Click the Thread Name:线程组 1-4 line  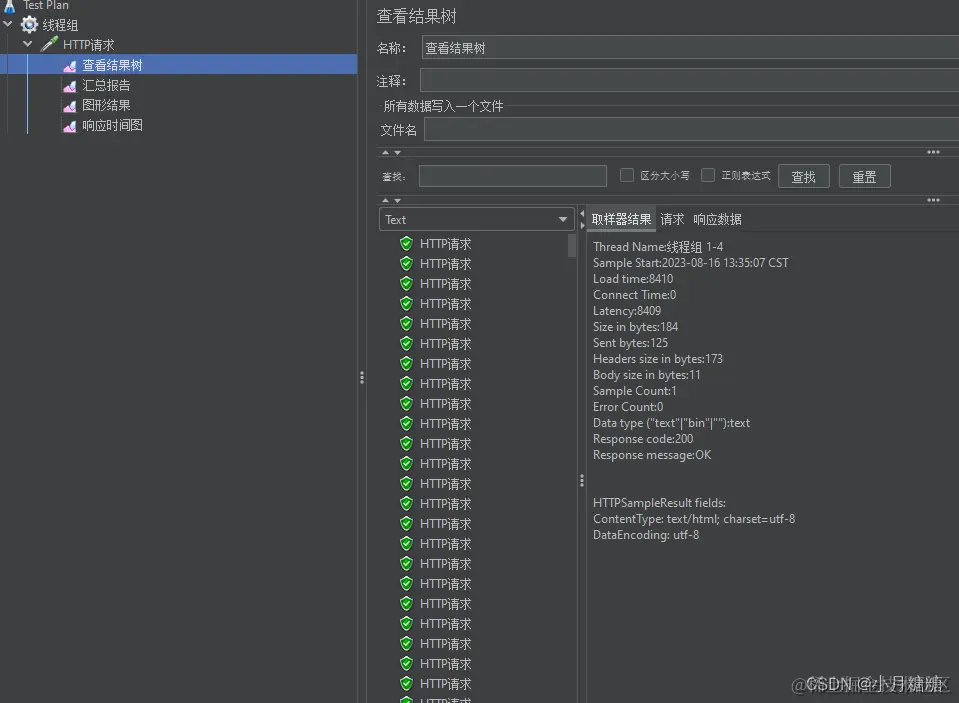point(658,247)
